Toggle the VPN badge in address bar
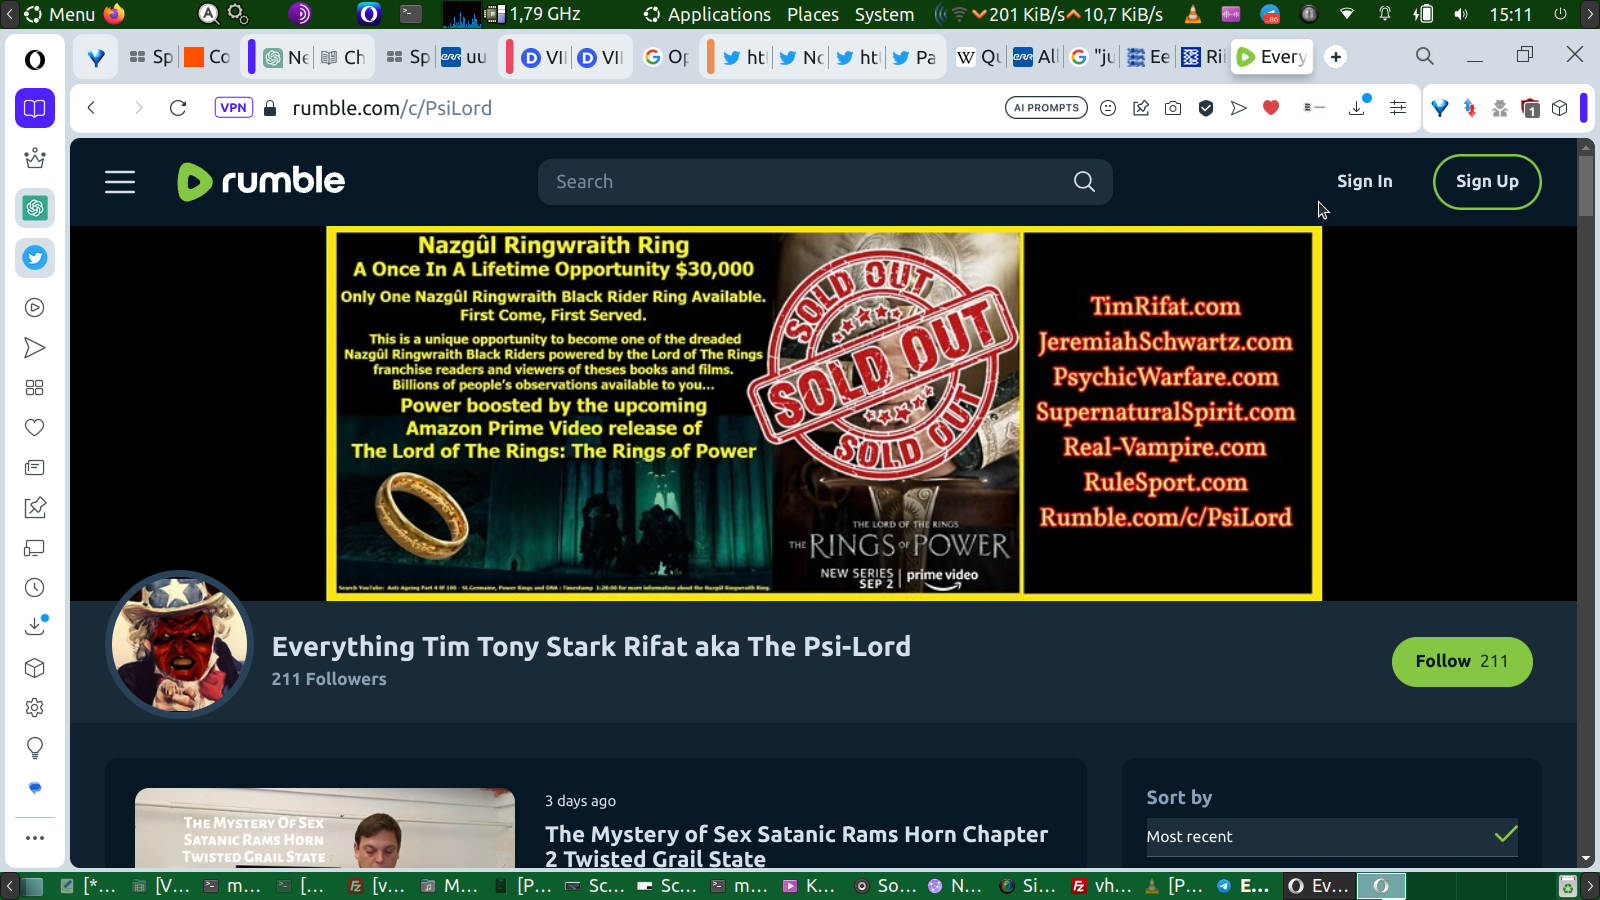This screenshot has height=900, width=1600. click(234, 108)
